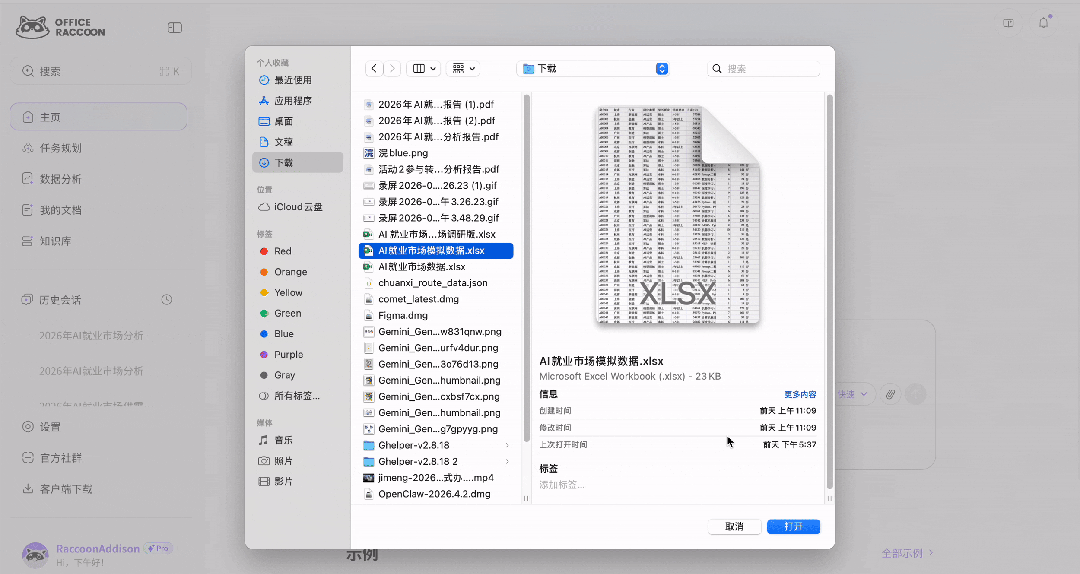Screen dimensions: 1080x574
Task: Select file AI就业市场模拟数据.xlsx in list
Action: [x=436, y=250]
